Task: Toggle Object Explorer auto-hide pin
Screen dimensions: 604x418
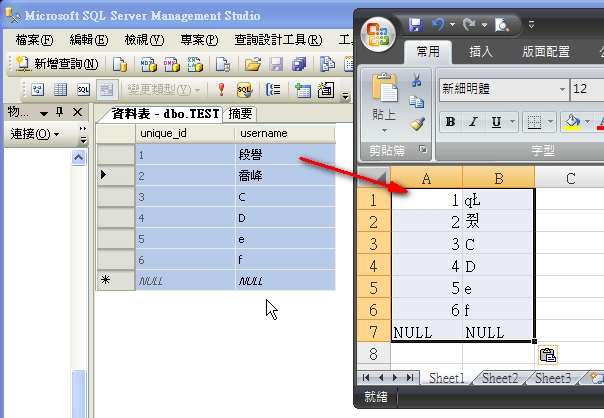Action: coord(59,112)
